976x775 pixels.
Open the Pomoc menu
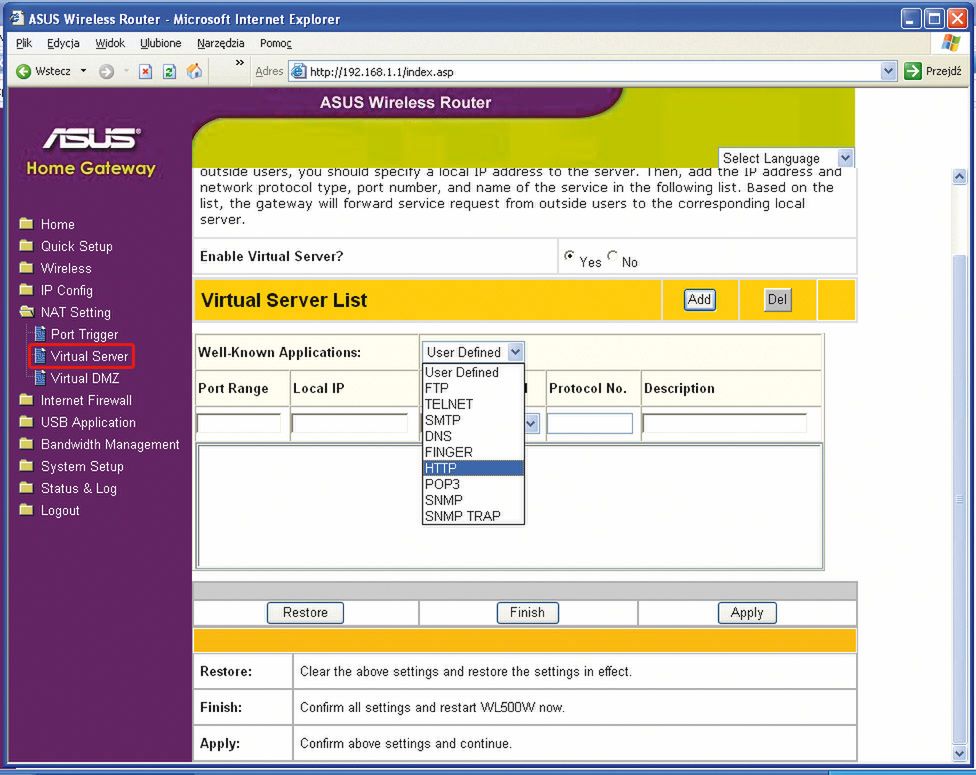(x=276, y=43)
